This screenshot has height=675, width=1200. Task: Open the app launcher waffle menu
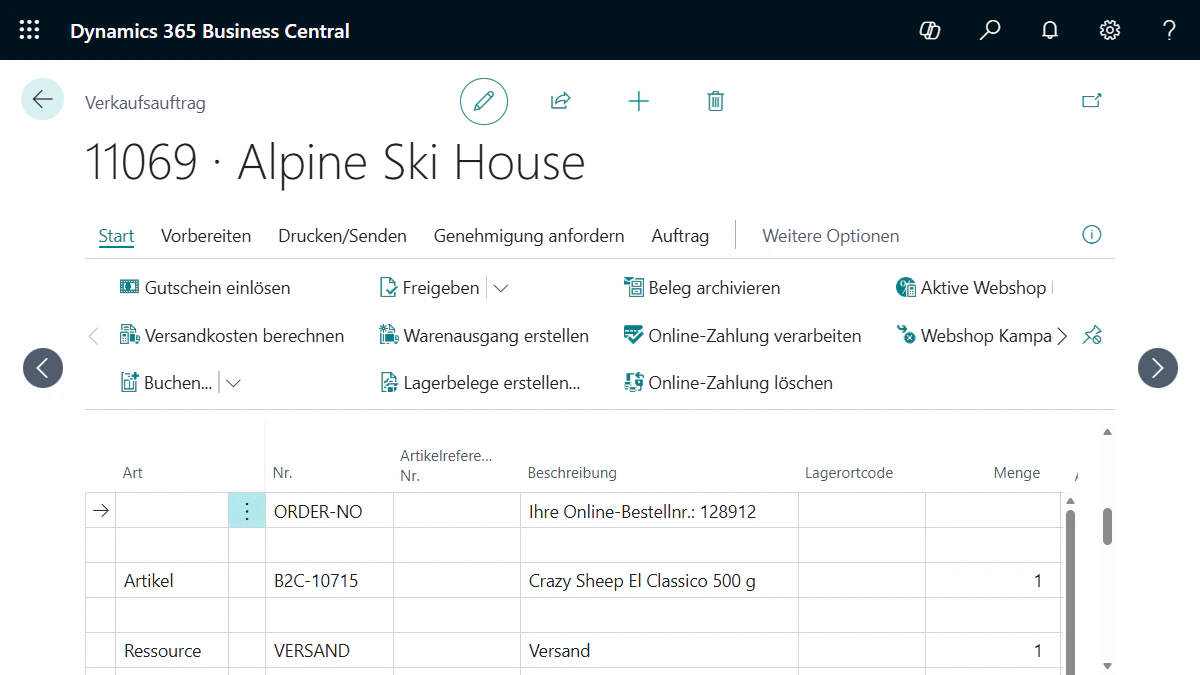tap(30, 30)
